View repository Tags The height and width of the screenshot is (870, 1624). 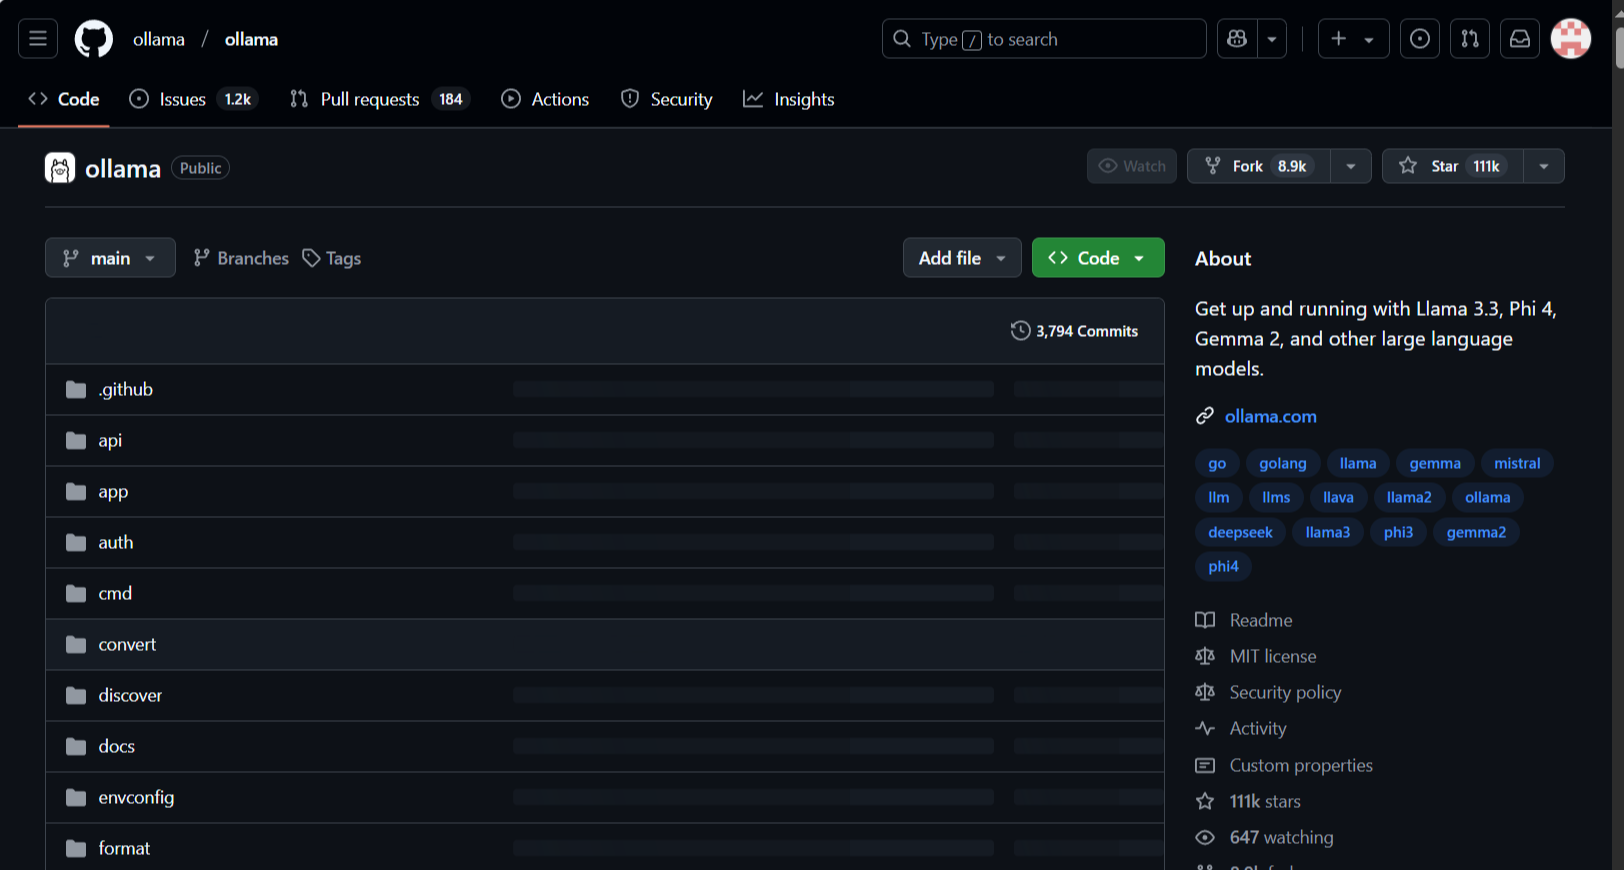point(332,258)
